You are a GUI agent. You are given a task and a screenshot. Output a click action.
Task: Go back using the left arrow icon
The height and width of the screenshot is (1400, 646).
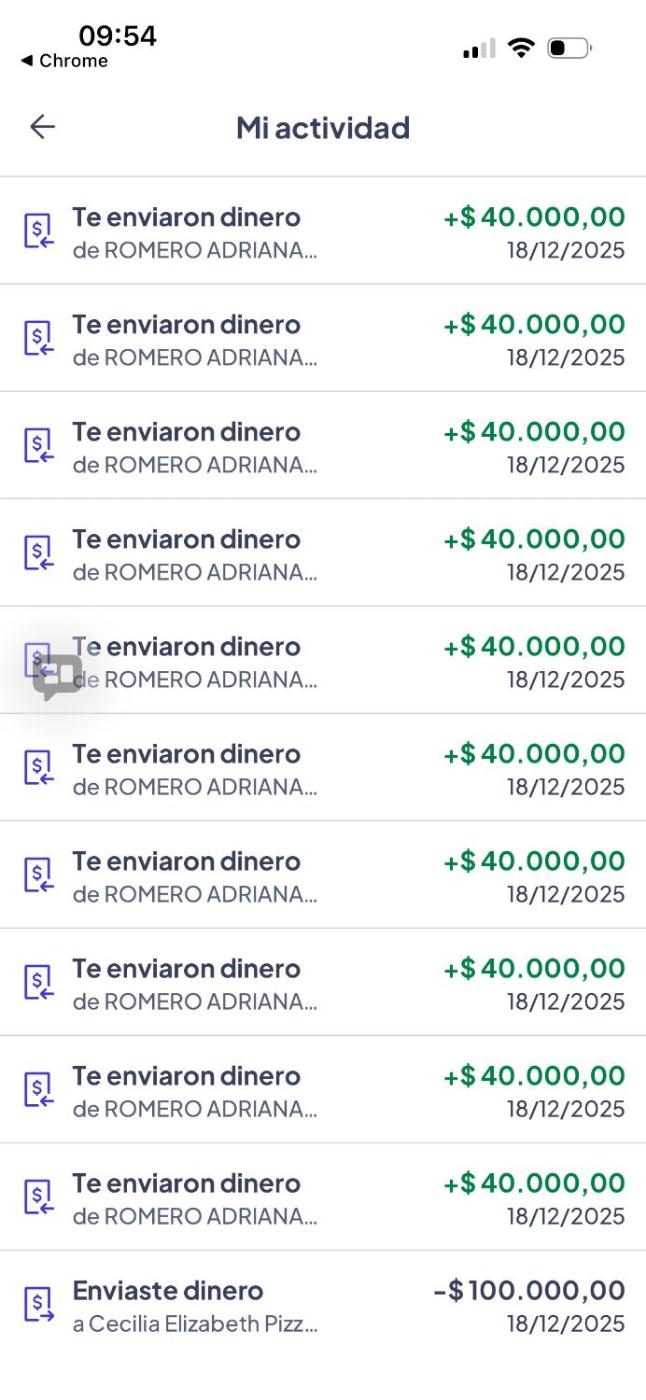click(42, 127)
